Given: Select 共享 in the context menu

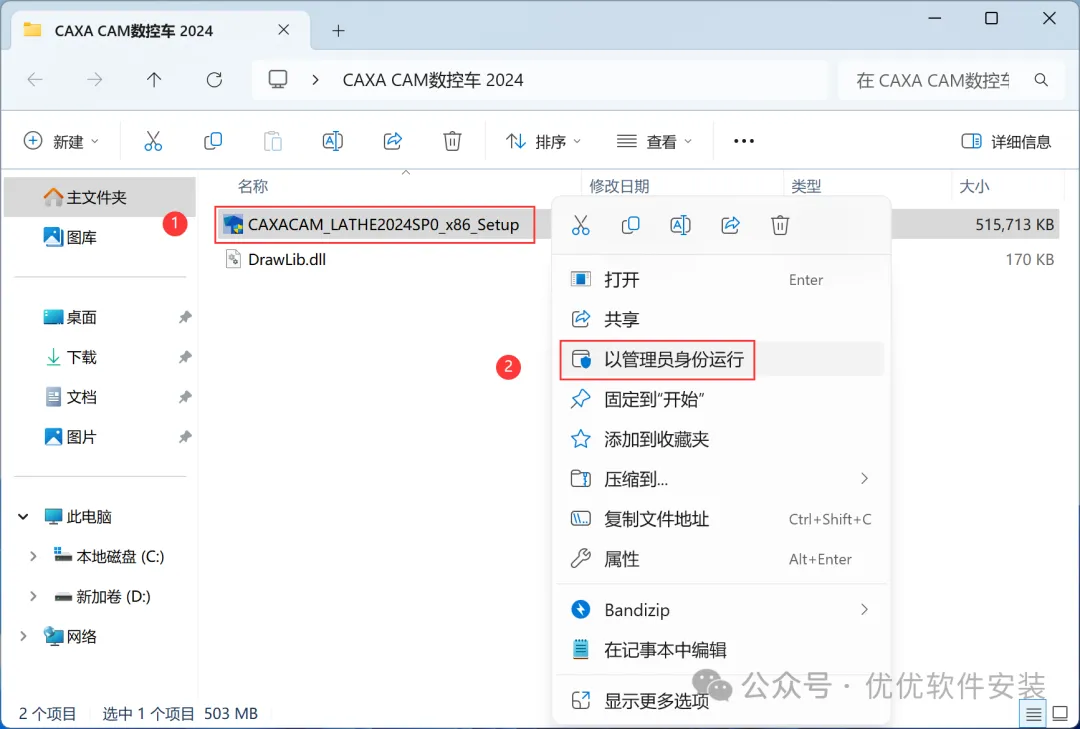Looking at the screenshot, I should tap(720, 319).
